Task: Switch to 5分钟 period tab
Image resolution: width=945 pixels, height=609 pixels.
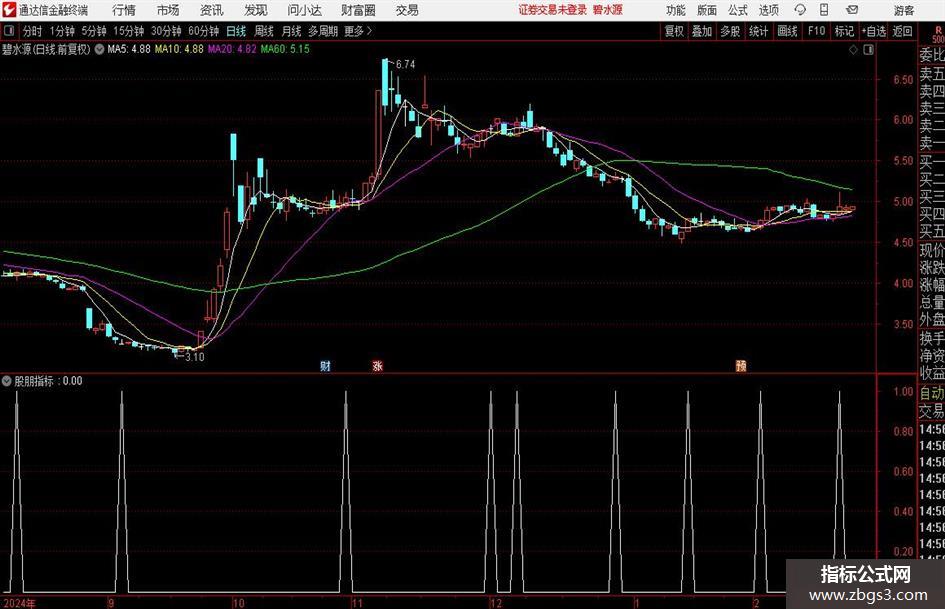Action: pyautogui.click(x=94, y=31)
